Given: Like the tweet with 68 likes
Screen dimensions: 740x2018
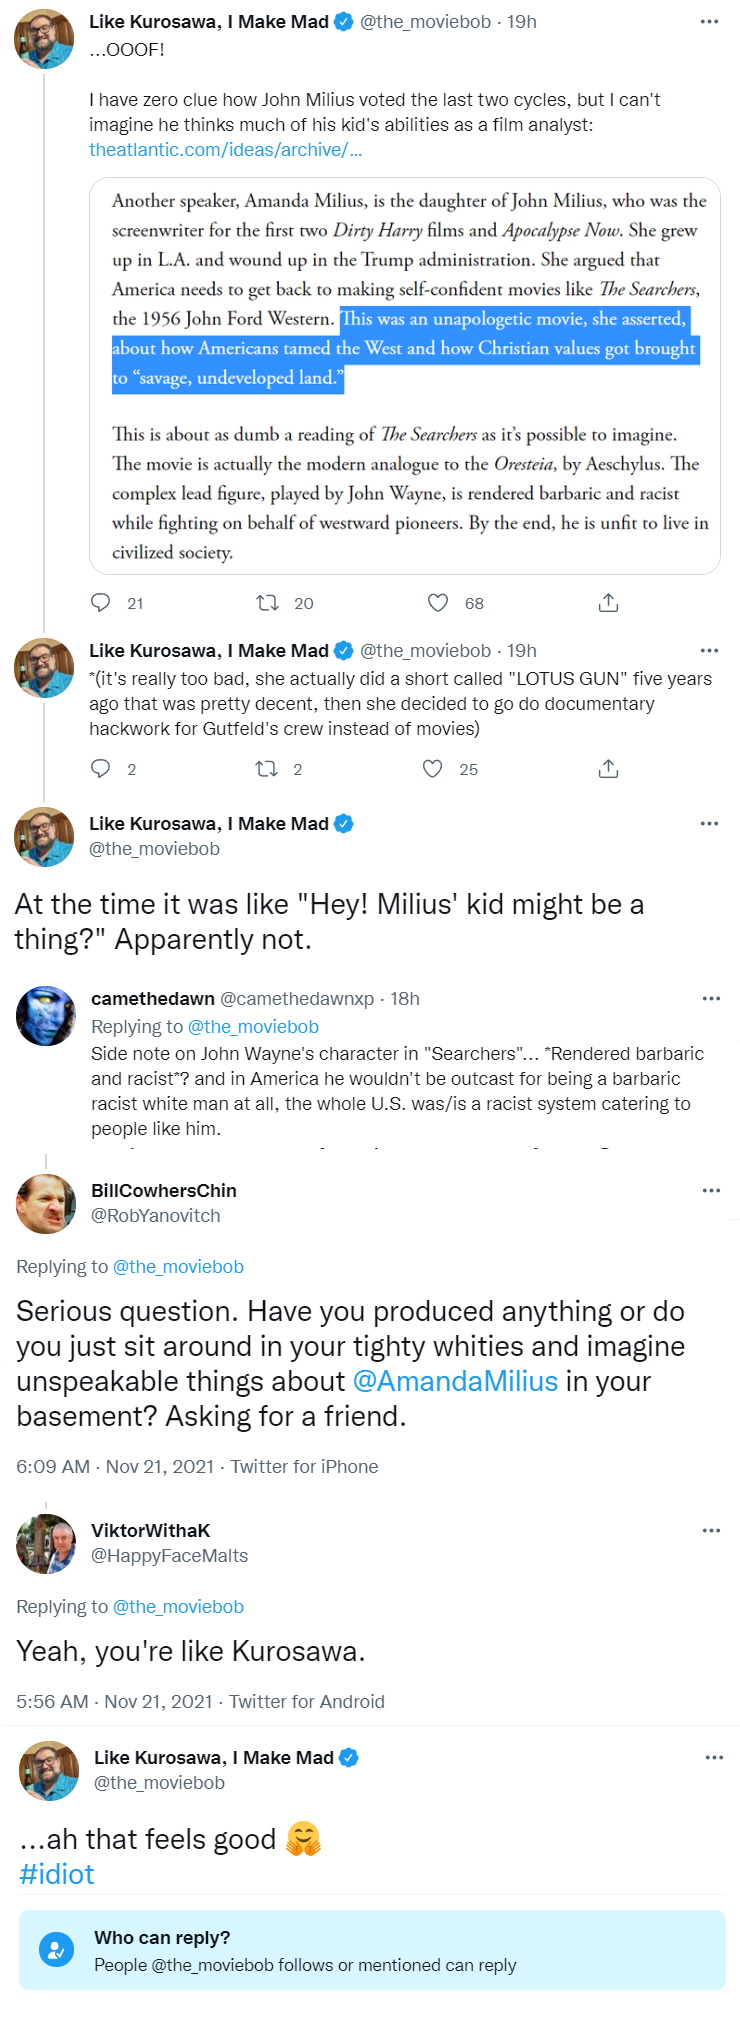Looking at the screenshot, I should point(438,603).
